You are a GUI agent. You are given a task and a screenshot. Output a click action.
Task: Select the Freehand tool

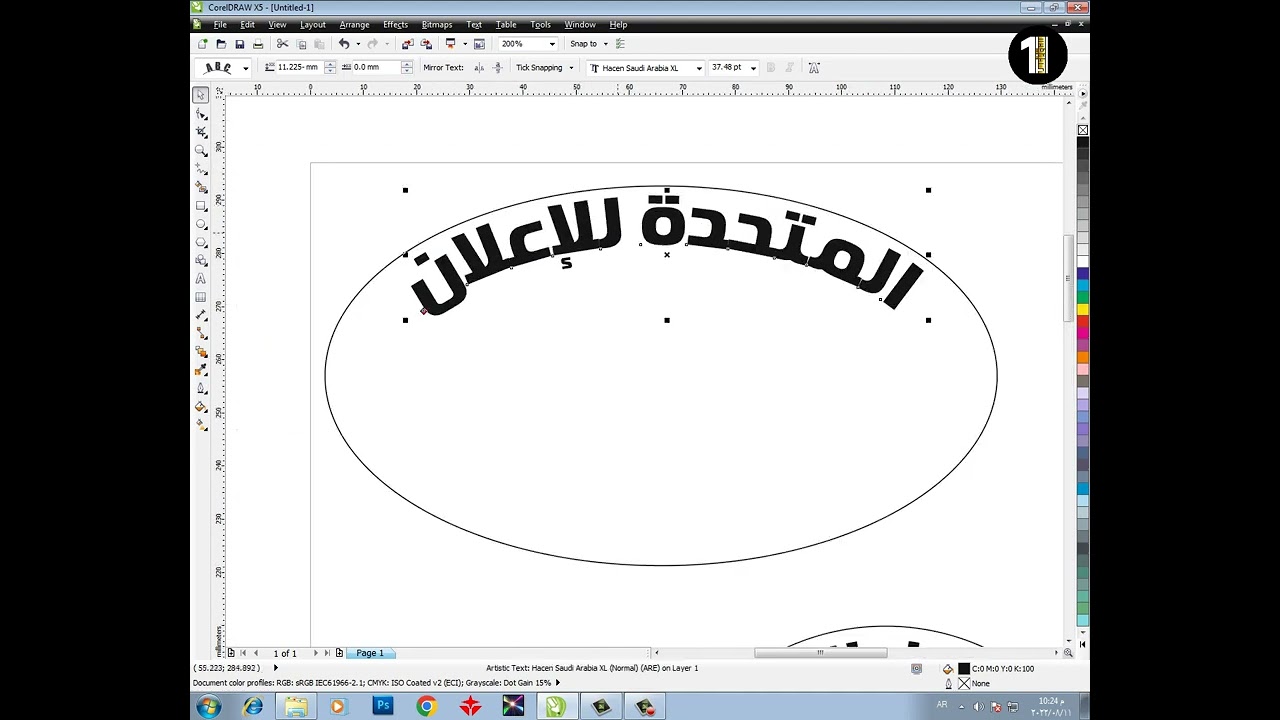[201, 168]
